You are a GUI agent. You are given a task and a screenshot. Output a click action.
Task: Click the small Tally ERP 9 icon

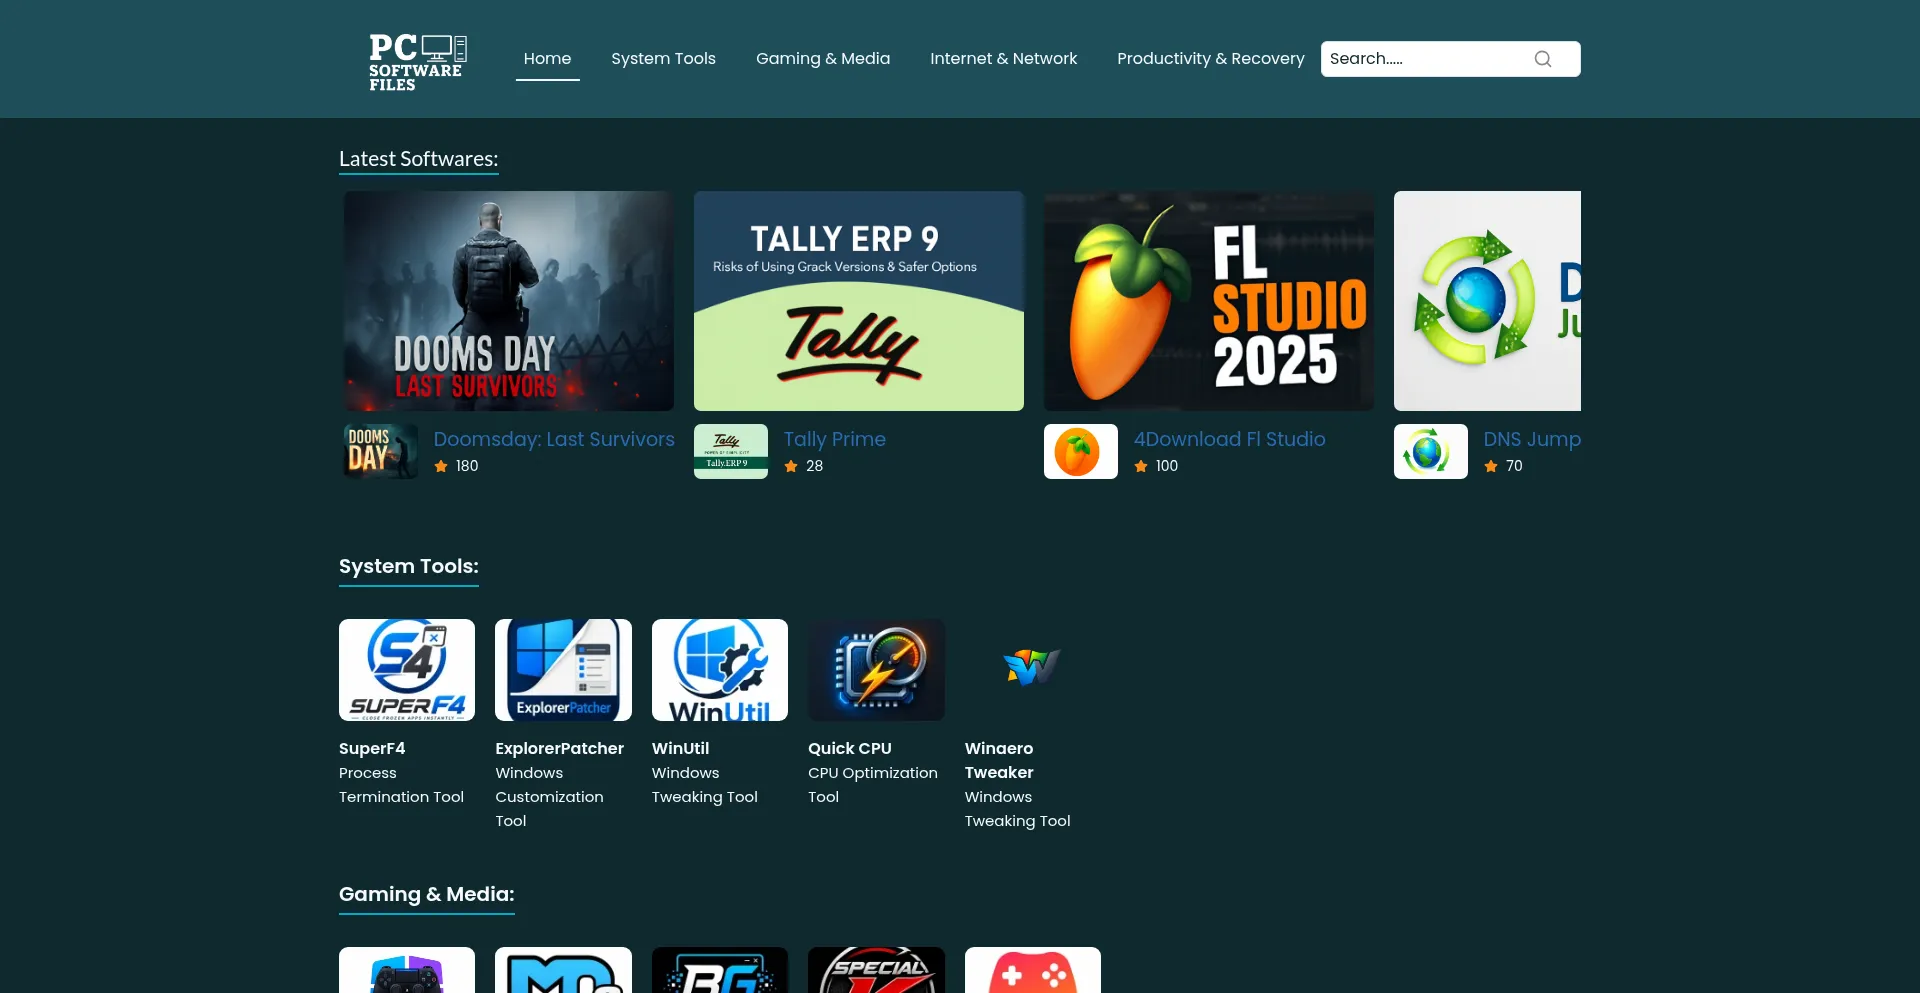pyautogui.click(x=731, y=451)
